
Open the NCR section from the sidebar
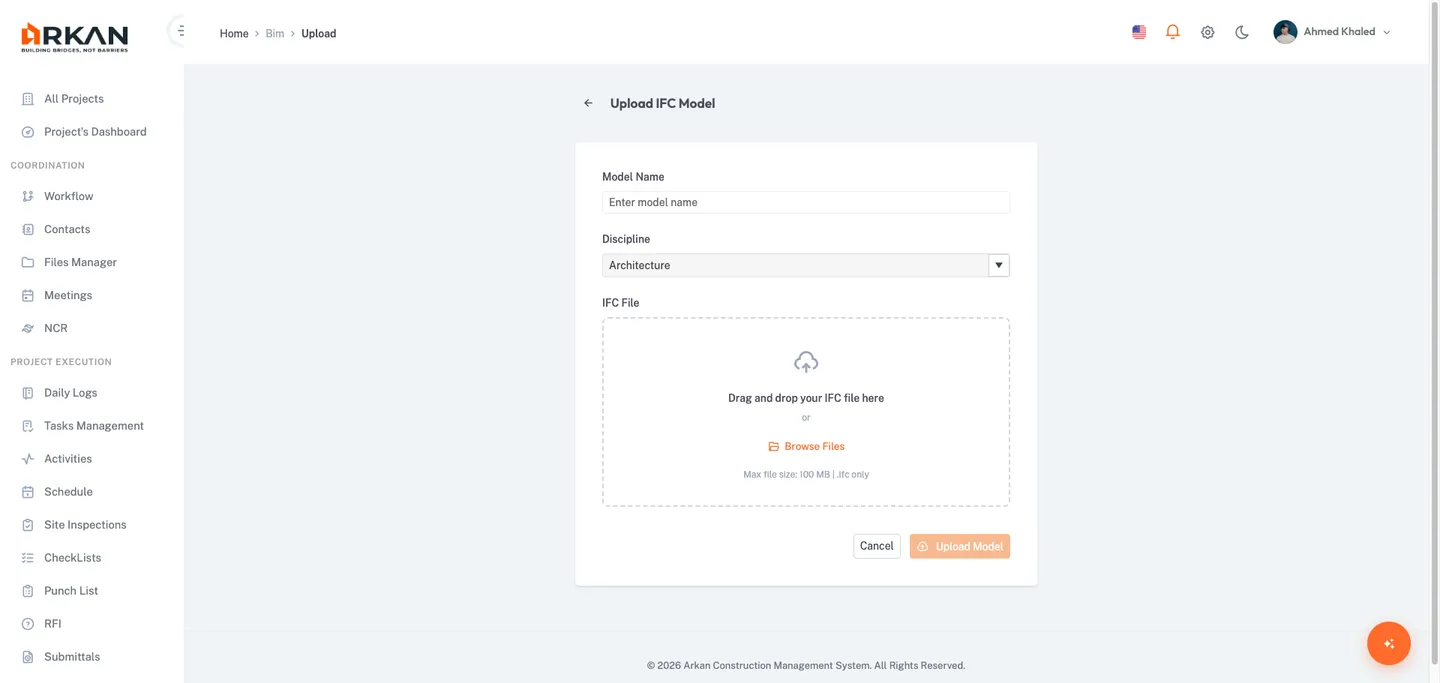pyautogui.click(x=55, y=327)
